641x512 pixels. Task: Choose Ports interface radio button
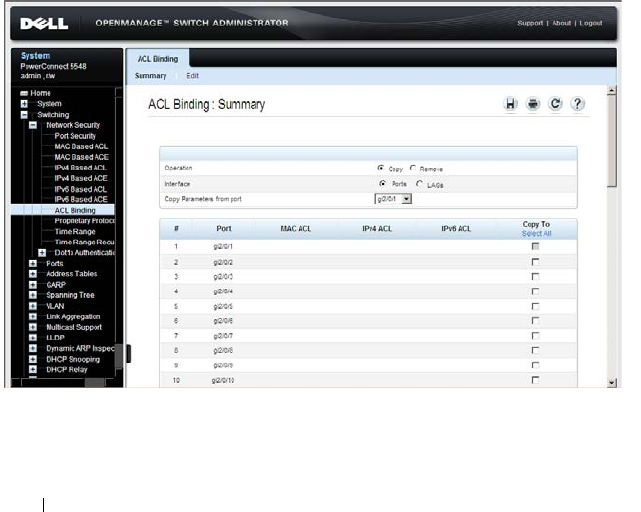pos(382,184)
